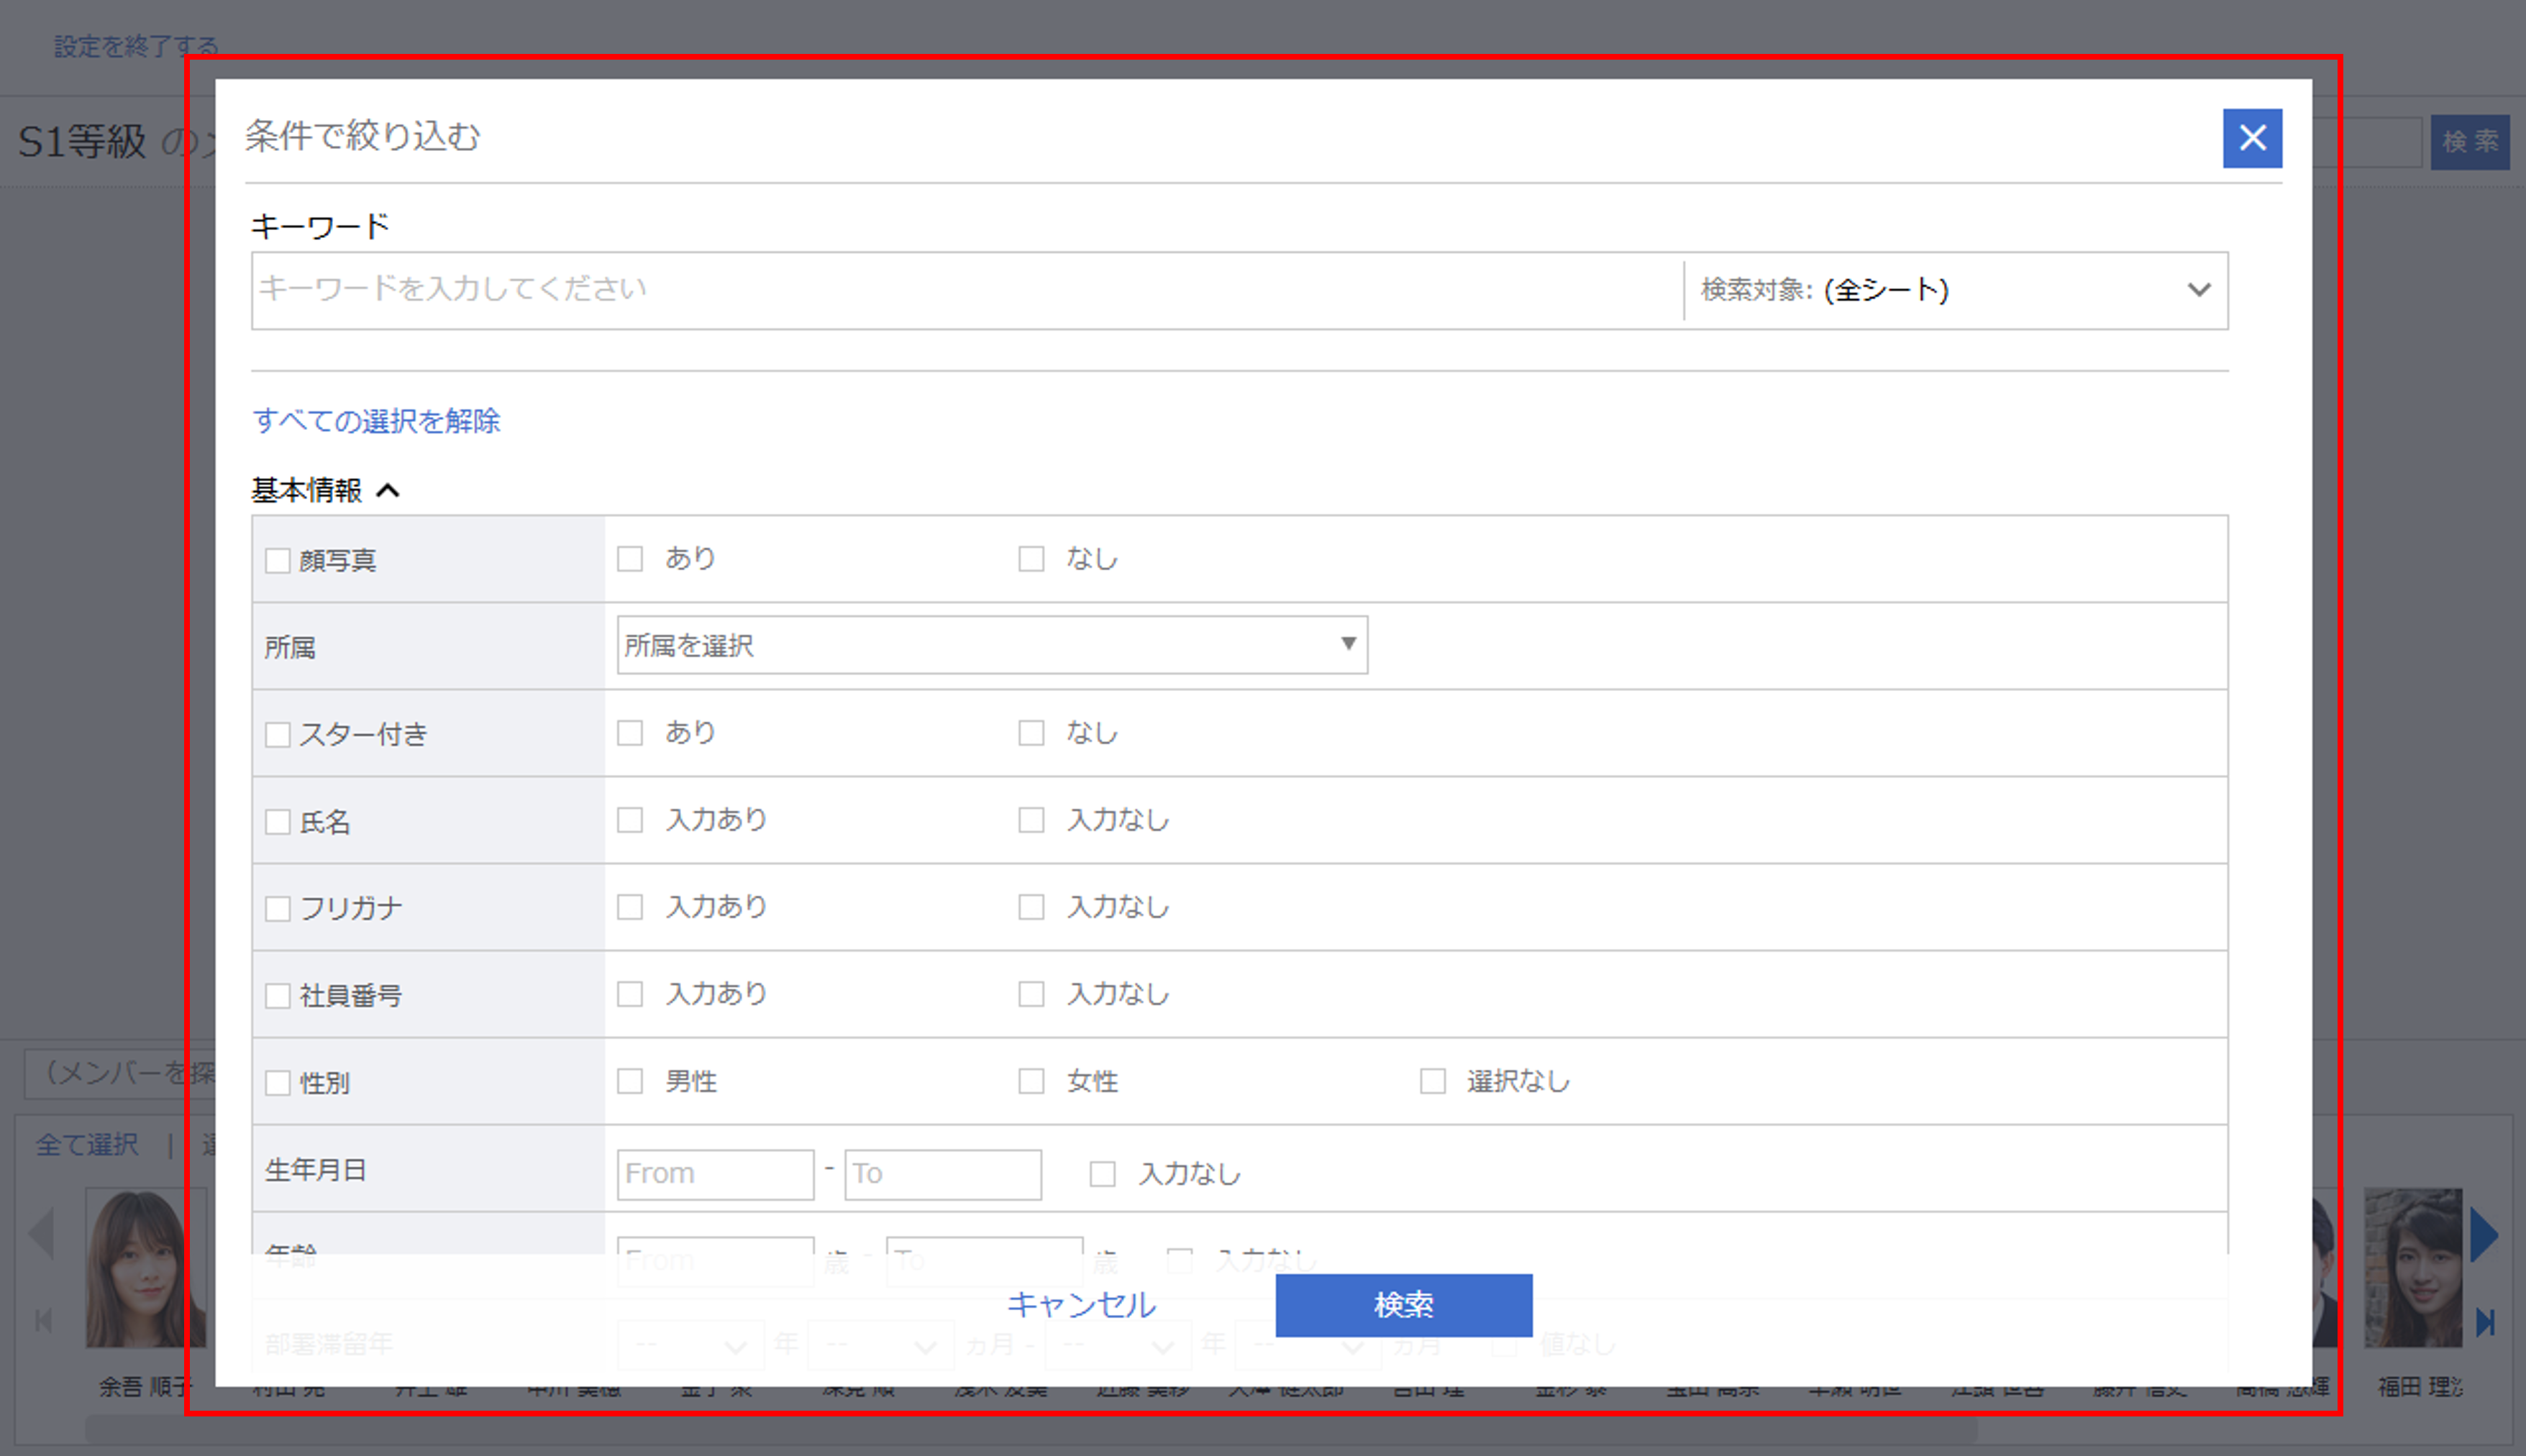Check あり under 顔写真
2526x1456 pixels.
630,559
